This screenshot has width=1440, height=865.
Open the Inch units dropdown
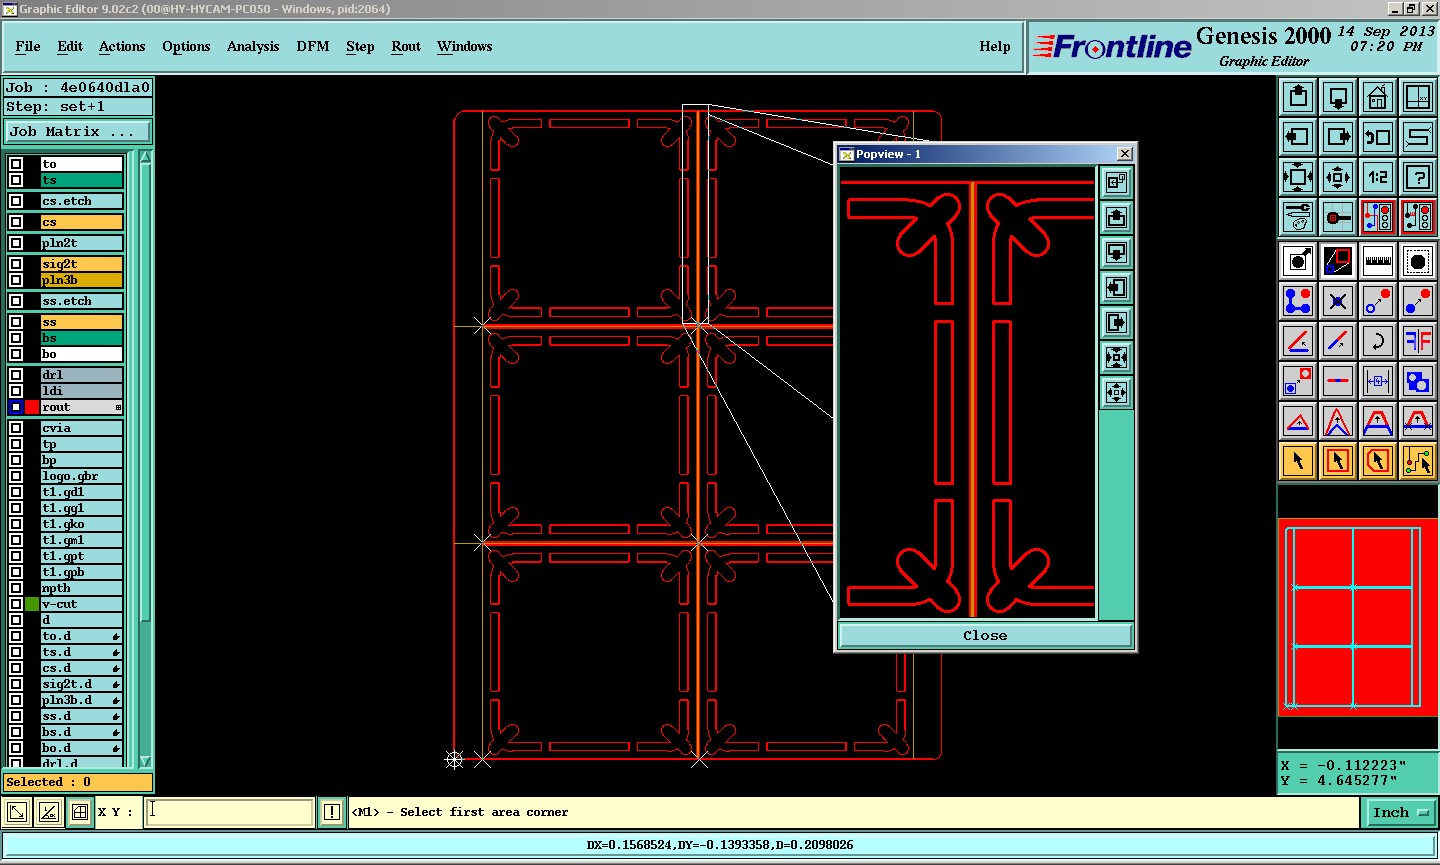(1399, 813)
